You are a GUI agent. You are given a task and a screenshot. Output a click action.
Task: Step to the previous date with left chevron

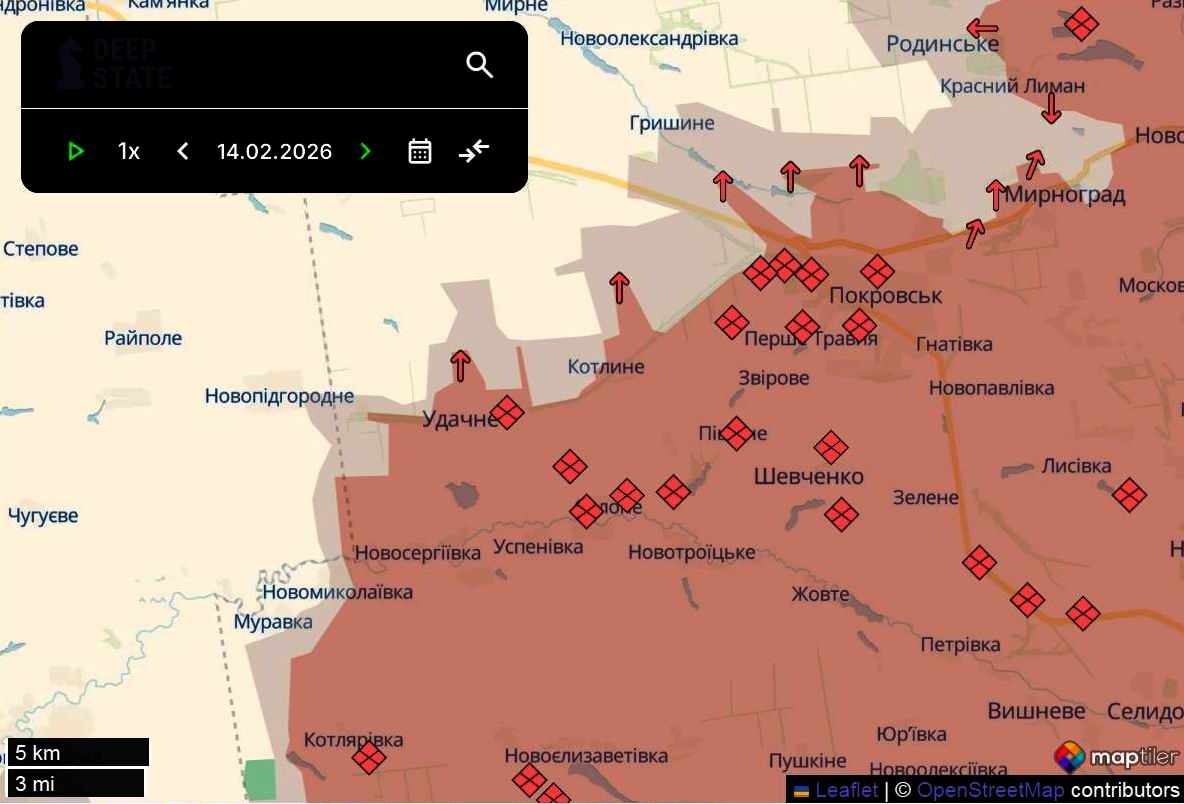click(182, 151)
